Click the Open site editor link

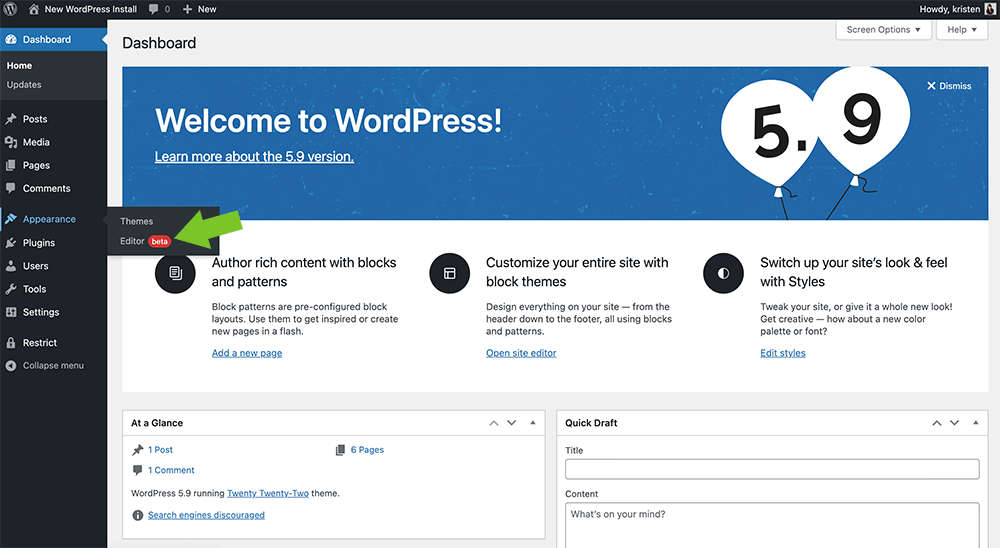click(521, 353)
